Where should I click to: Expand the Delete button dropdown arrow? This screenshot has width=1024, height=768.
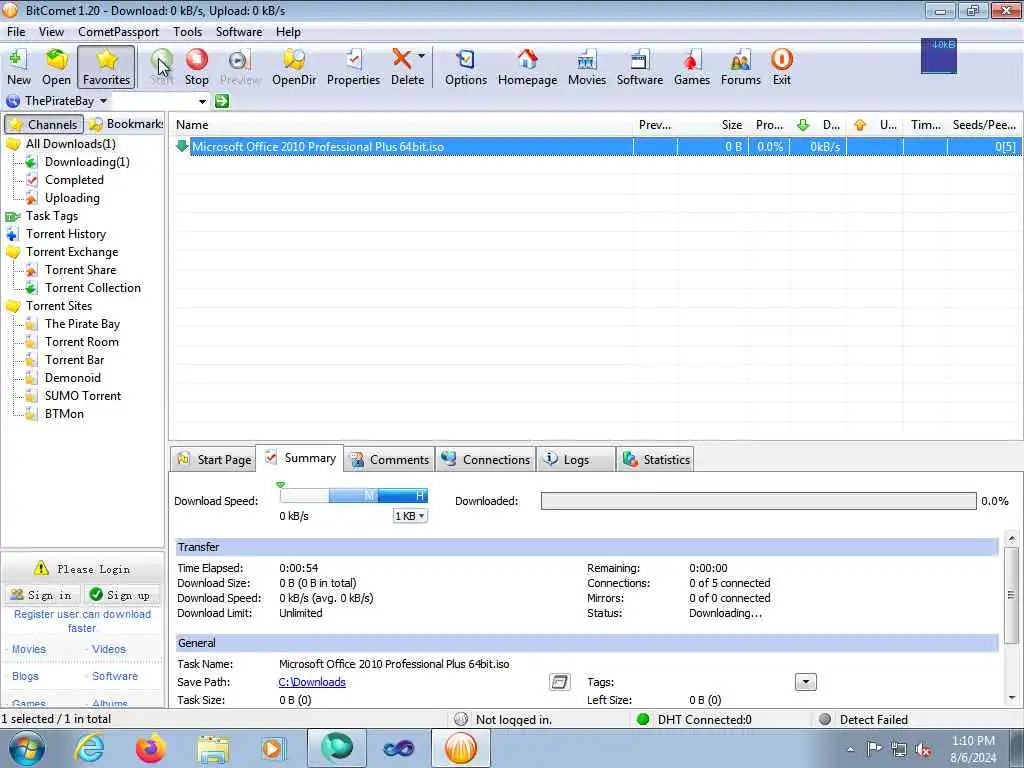(x=422, y=57)
